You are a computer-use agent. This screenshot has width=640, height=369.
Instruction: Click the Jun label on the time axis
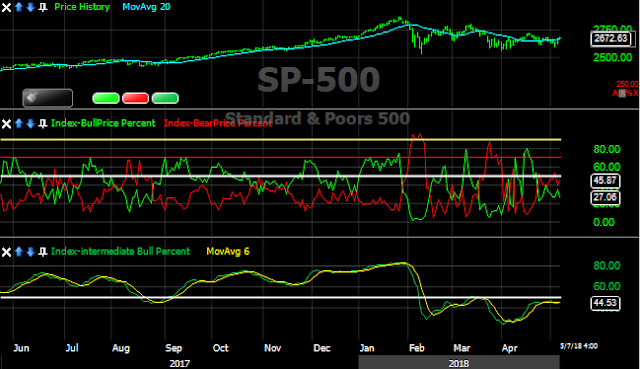[x=21, y=348]
